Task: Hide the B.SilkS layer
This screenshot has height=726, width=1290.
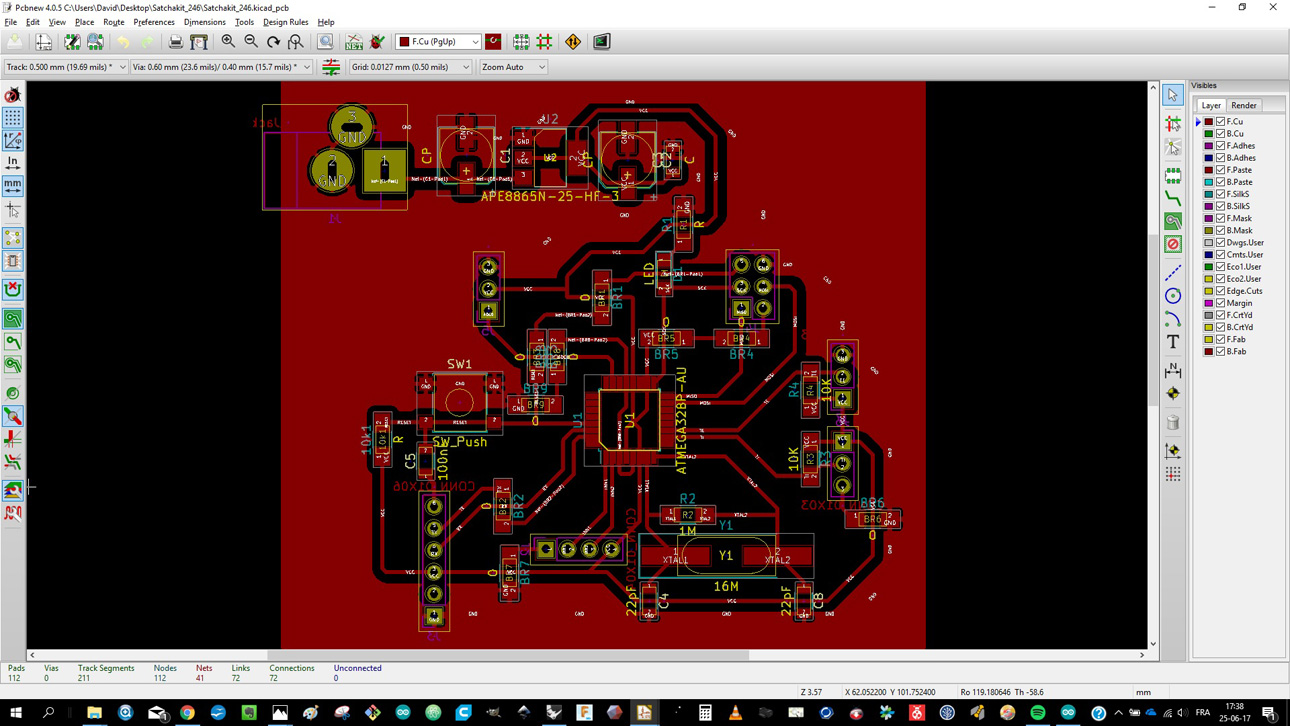Action: [1221, 206]
